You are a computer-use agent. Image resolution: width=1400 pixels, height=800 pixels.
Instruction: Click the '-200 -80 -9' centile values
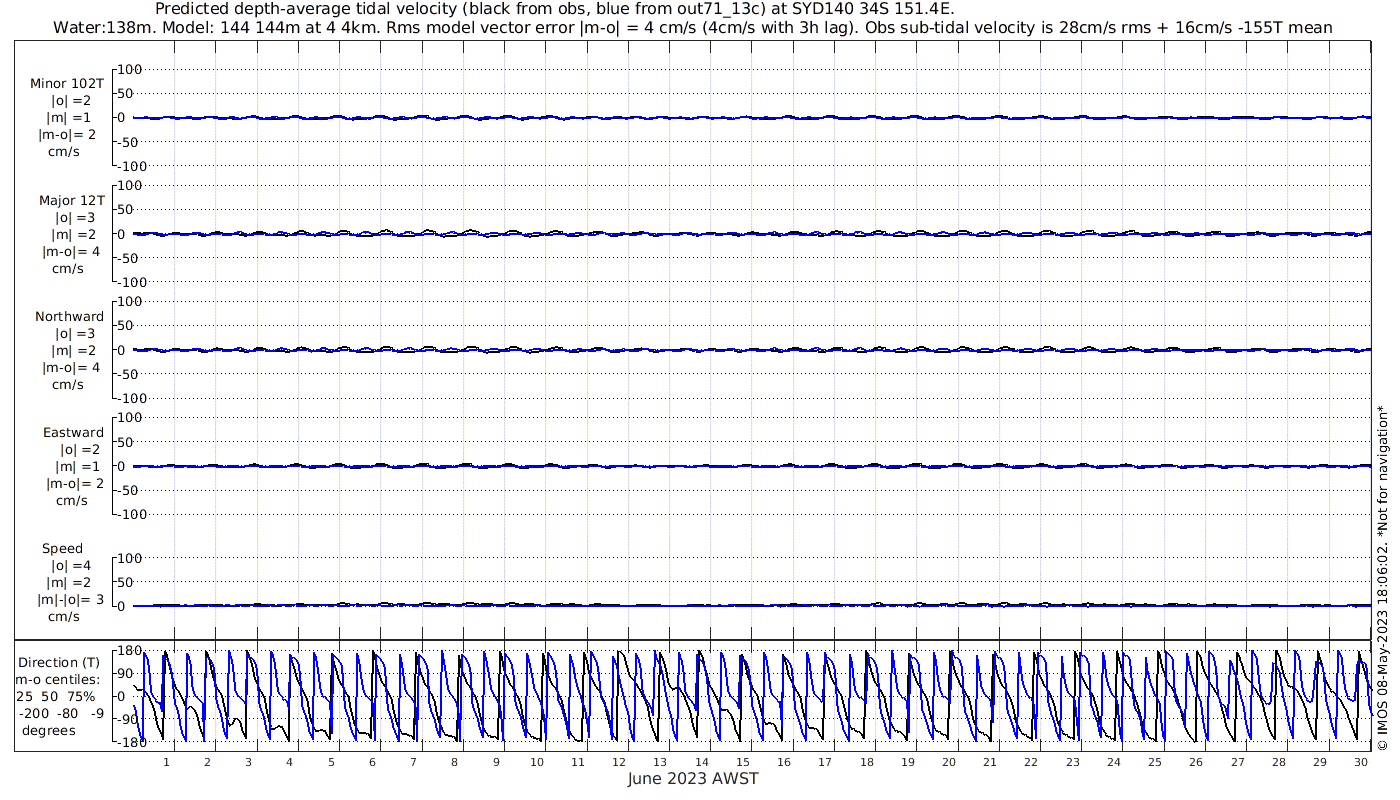tap(61, 713)
